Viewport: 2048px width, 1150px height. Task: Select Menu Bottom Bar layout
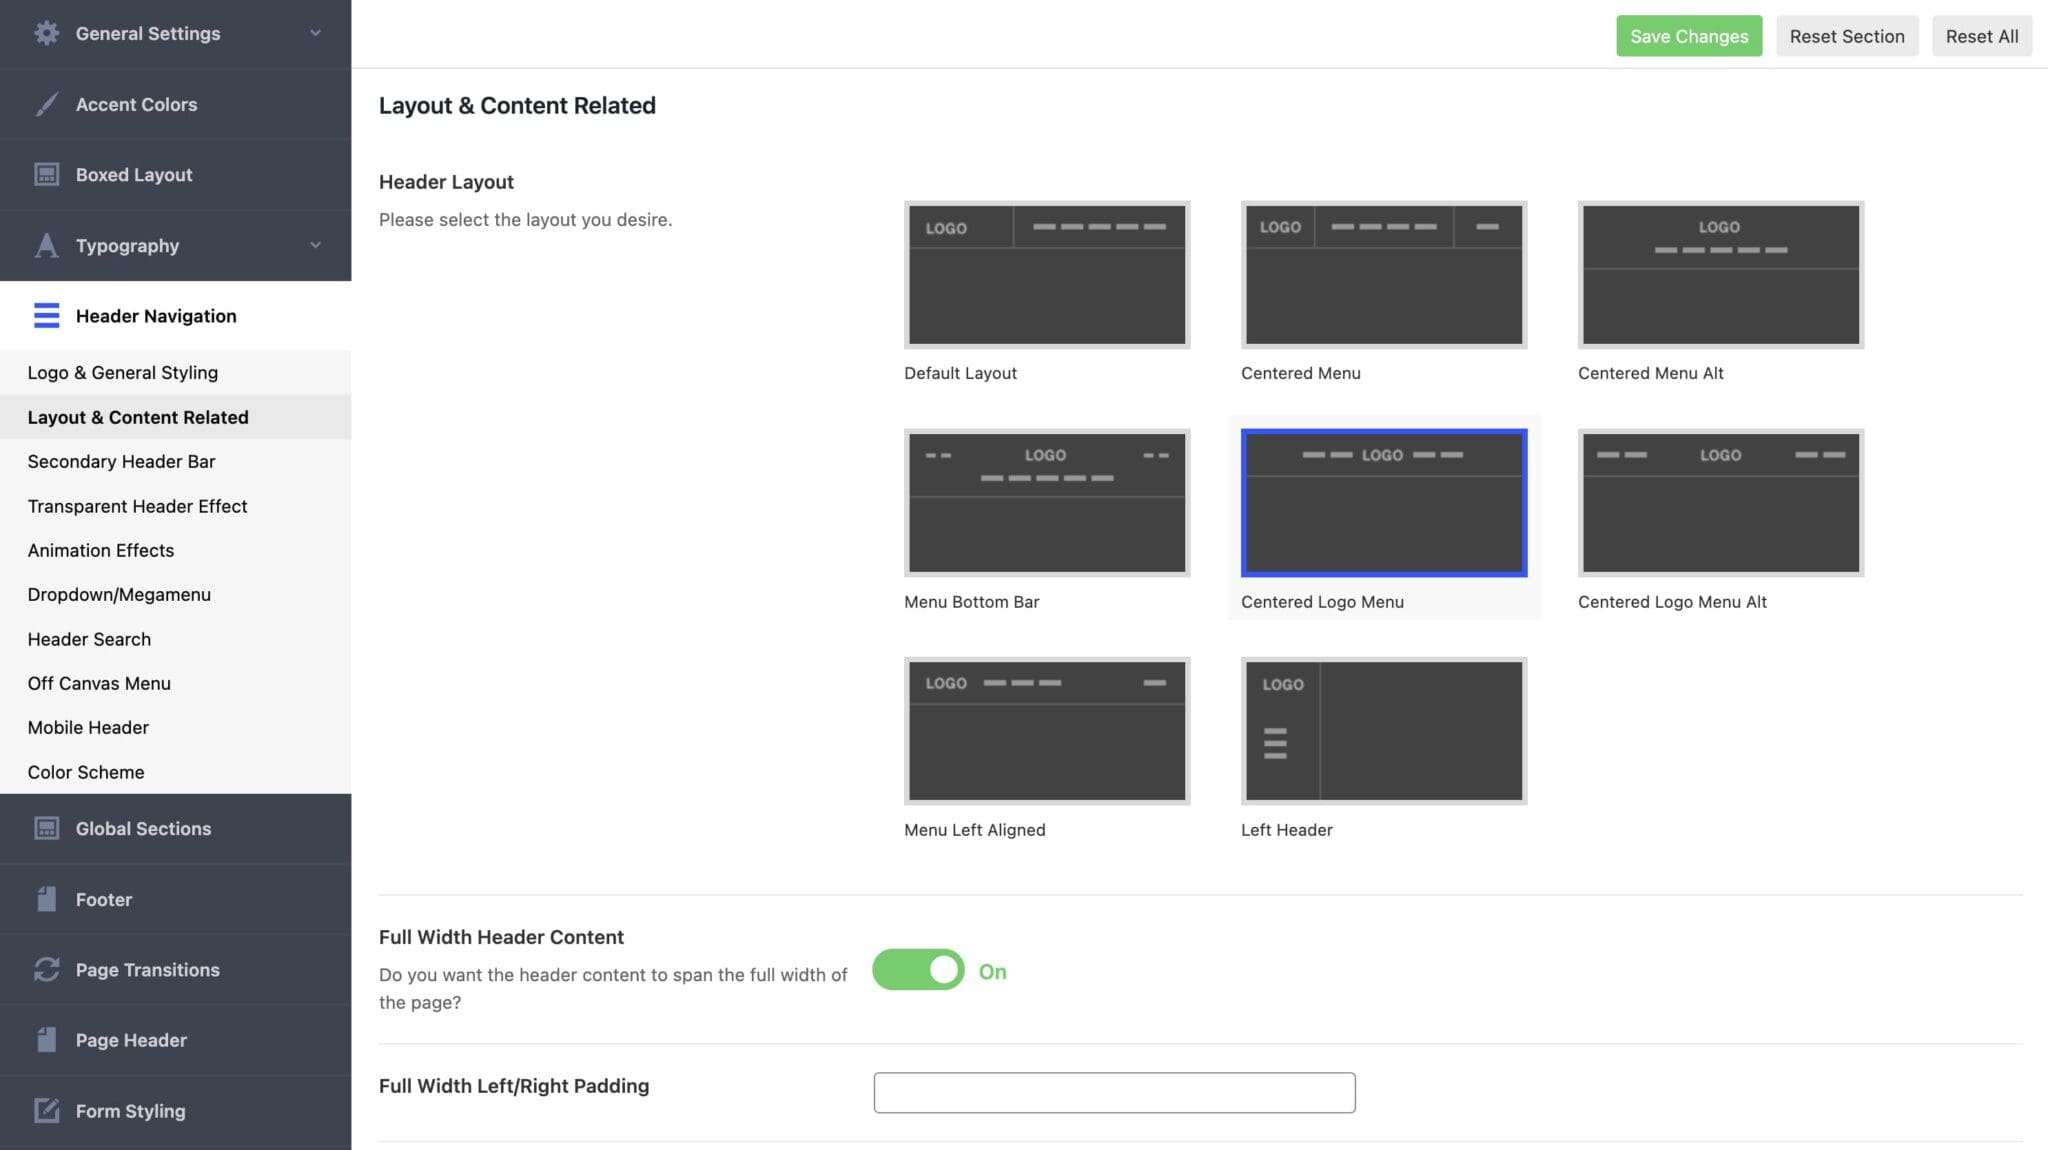(x=1047, y=503)
